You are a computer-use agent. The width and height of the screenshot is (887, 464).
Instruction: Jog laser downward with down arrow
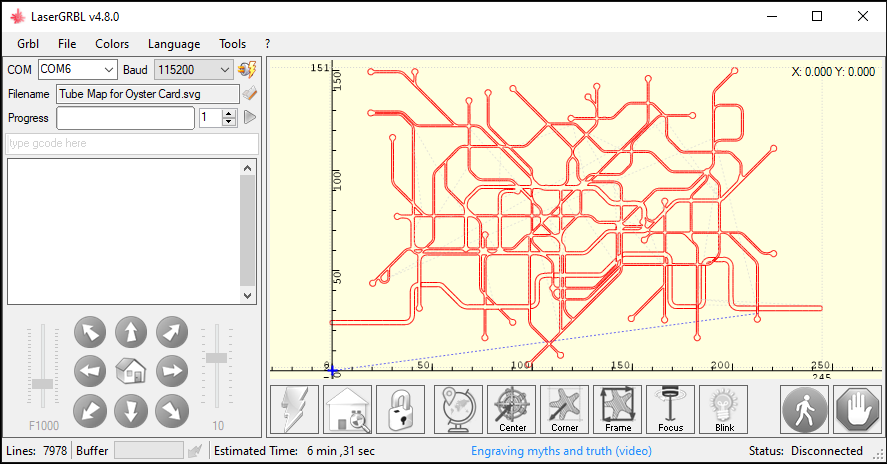point(131,411)
